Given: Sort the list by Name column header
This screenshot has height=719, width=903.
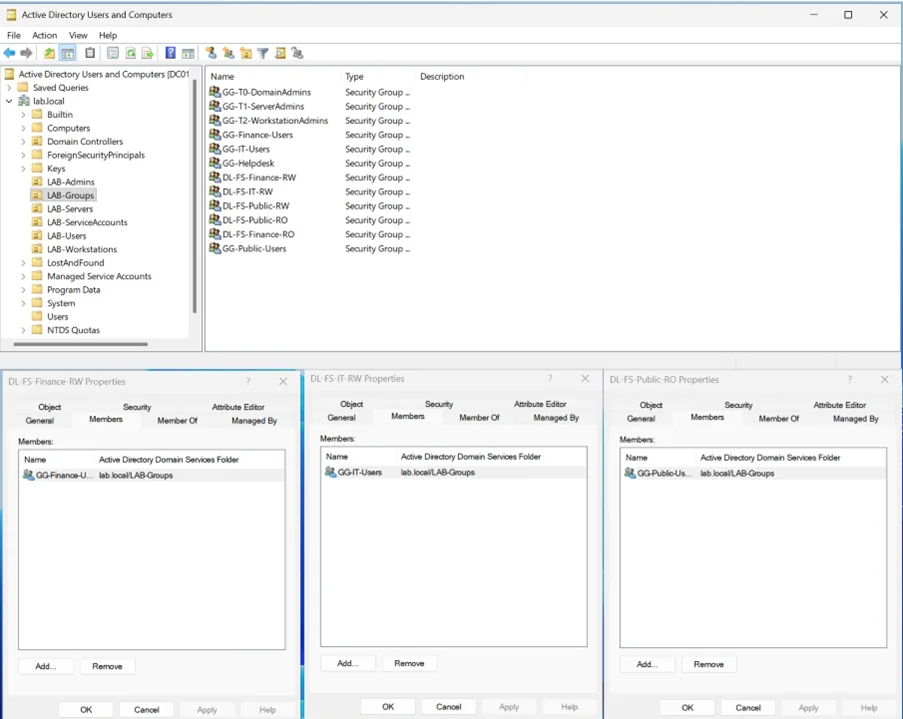Looking at the screenshot, I should point(274,77).
